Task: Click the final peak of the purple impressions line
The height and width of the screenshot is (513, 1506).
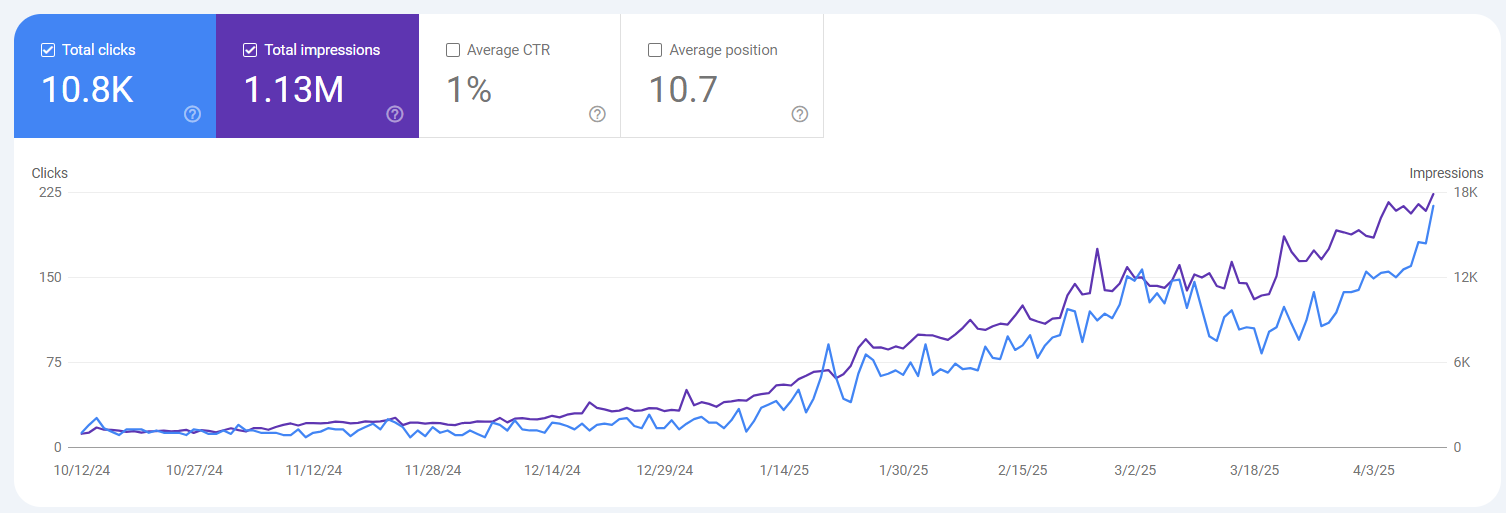Action: point(1433,194)
